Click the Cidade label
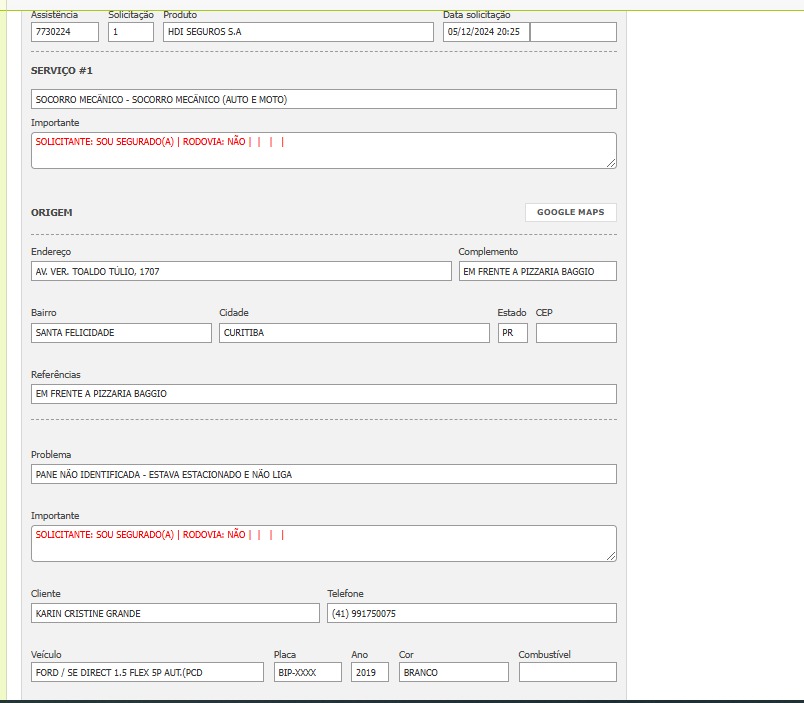 pyautogui.click(x=233, y=312)
